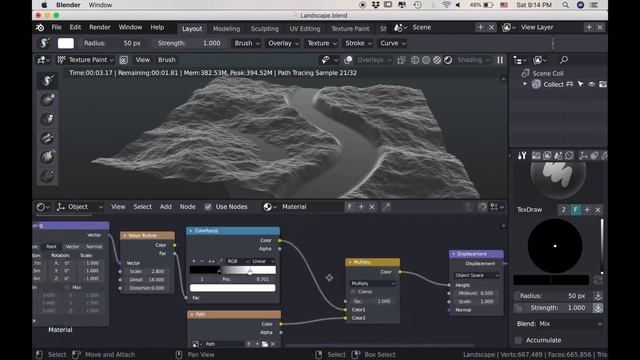Select the Soften brush tool
The image size is (640, 360).
[x=47, y=100]
